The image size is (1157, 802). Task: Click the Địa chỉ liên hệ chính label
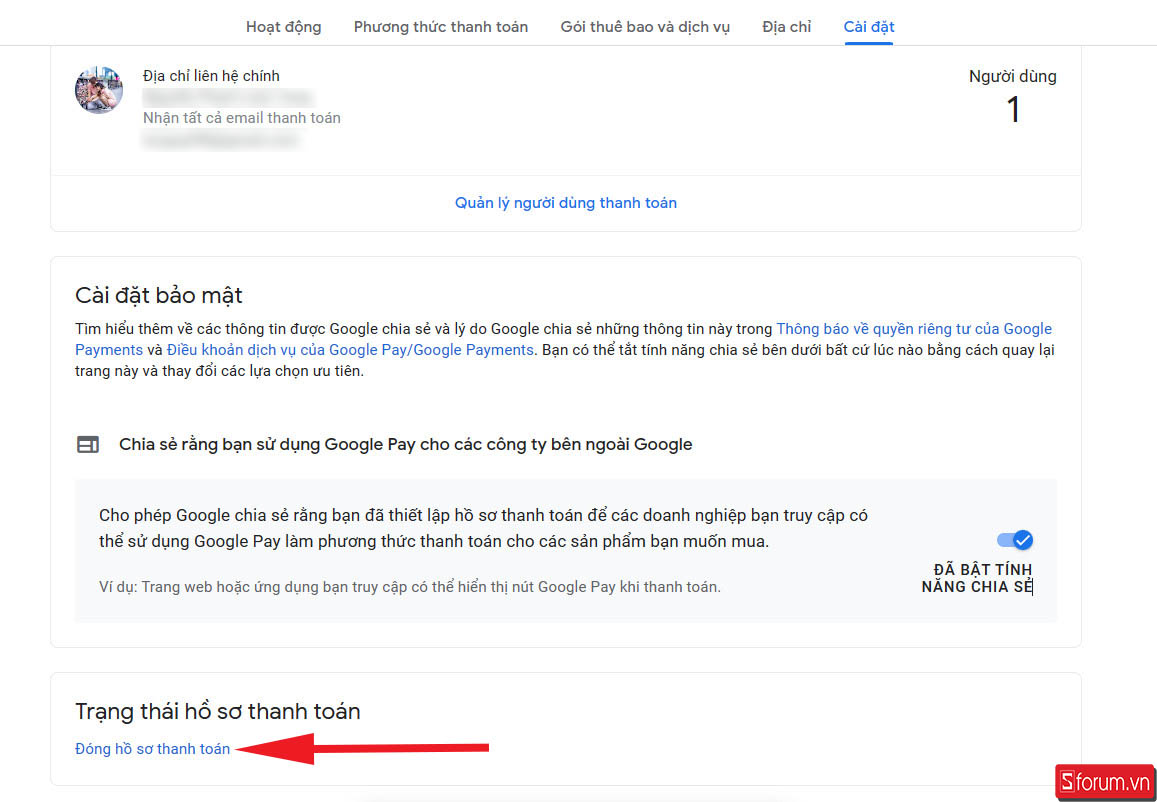coord(211,76)
